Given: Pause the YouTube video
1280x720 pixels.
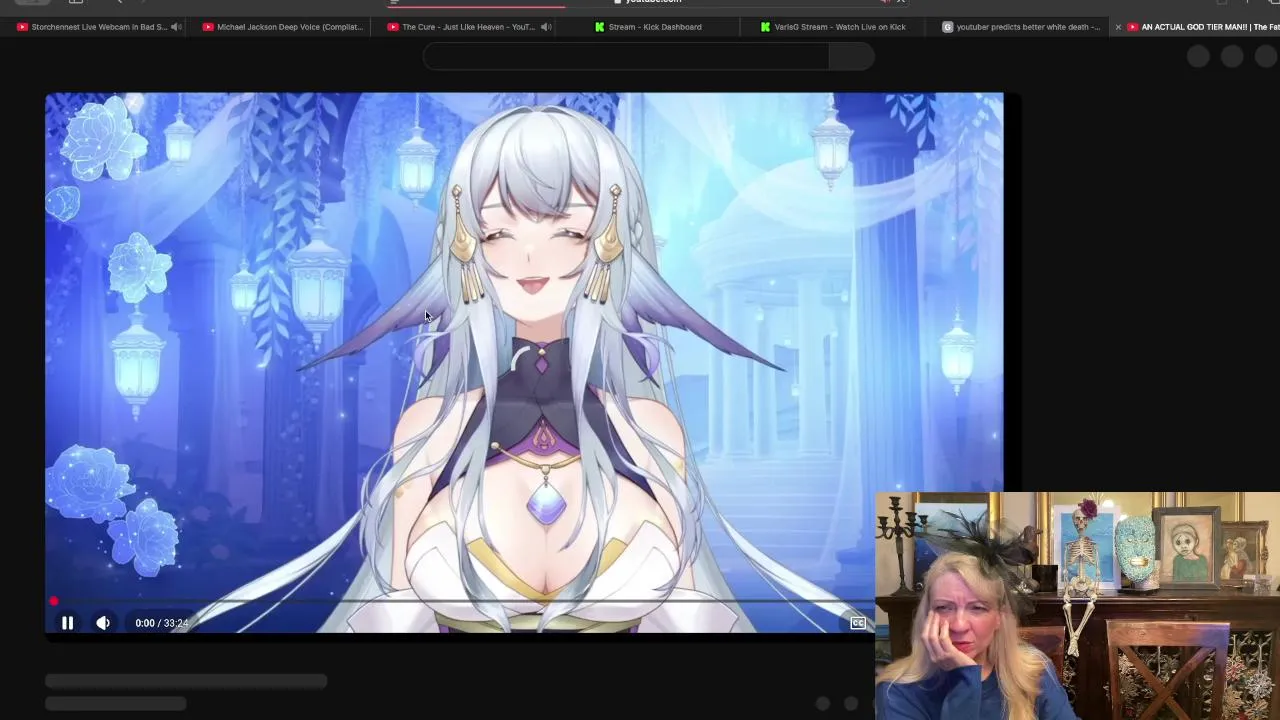Looking at the screenshot, I should coord(67,623).
